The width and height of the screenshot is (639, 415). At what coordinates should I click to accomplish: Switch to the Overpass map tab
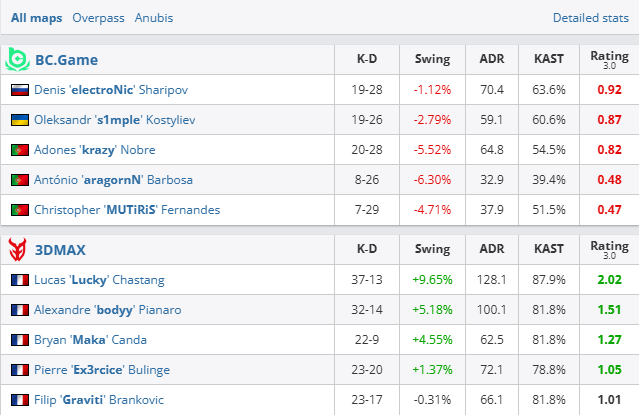tap(97, 18)
